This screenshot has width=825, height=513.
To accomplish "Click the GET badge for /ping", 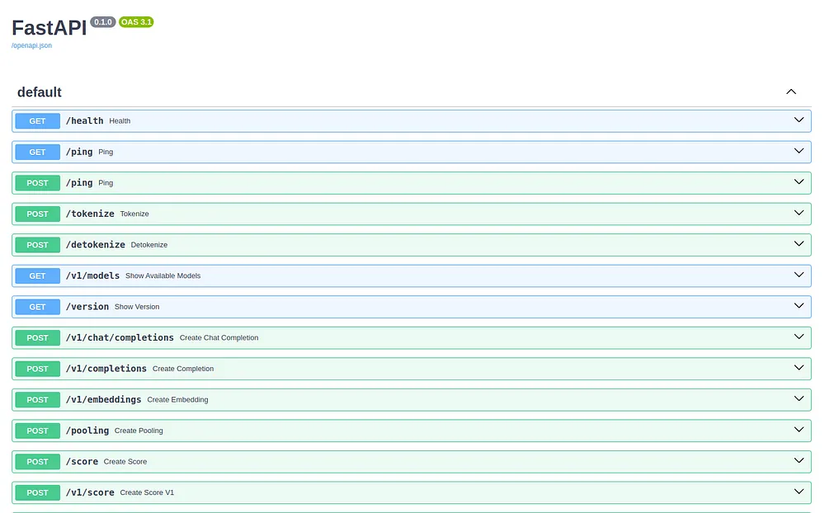I will tap(37, 152).
